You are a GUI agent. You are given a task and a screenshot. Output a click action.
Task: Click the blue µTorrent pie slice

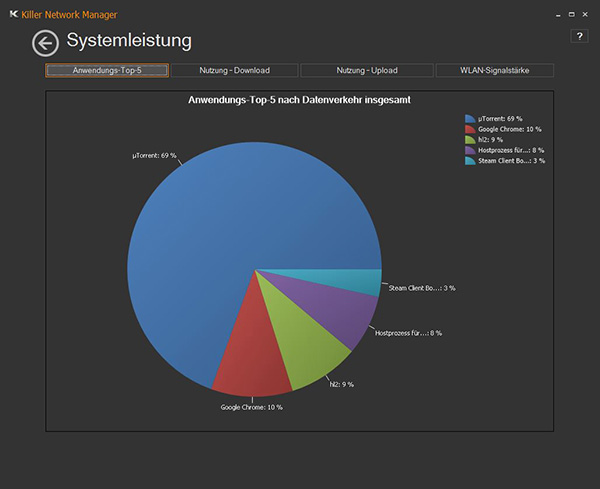pos(230,230)
